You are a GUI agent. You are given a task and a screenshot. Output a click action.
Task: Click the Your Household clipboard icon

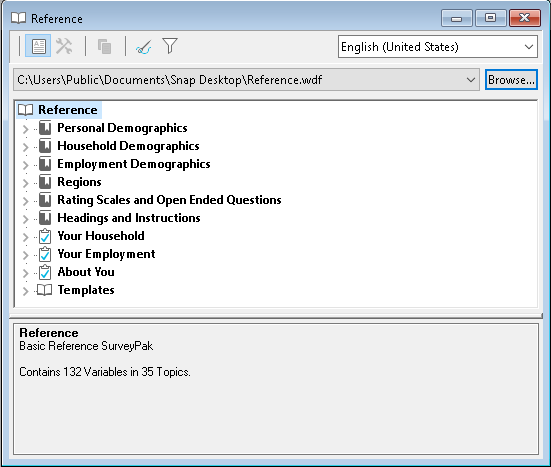click(x=45, y=236)
